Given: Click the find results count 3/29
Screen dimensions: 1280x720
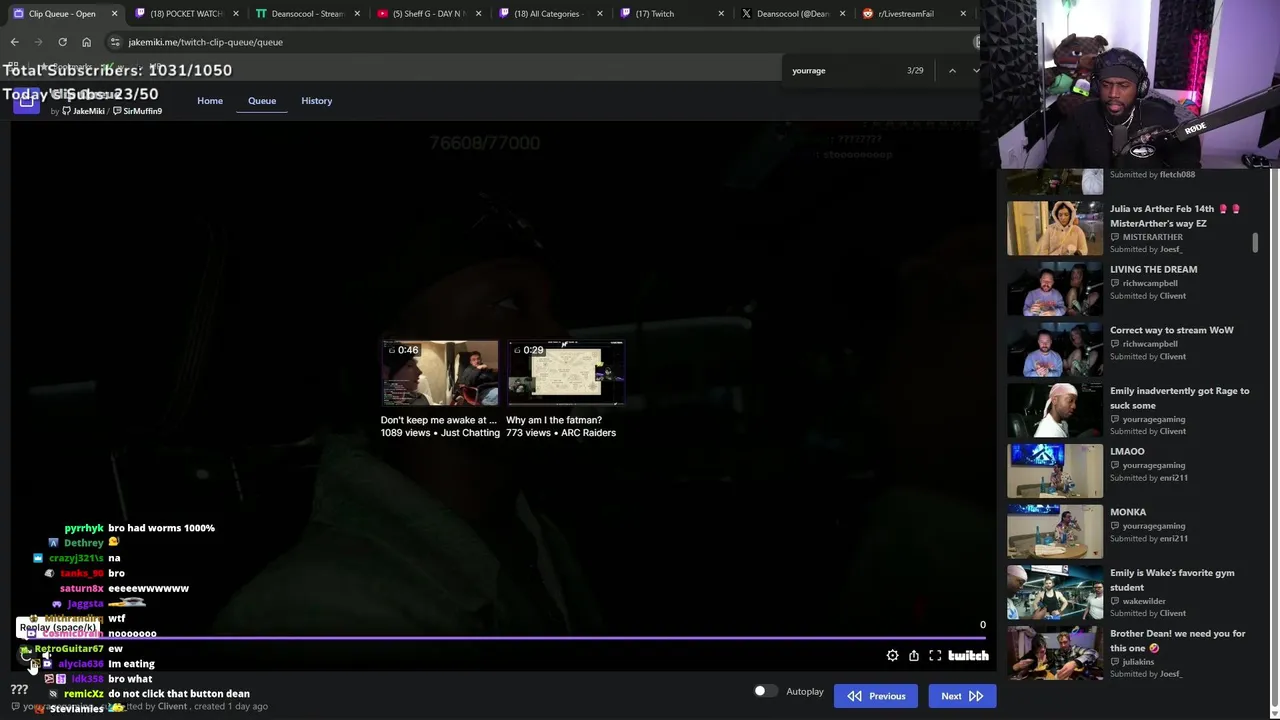Looking at the screenshot, I should tap(915, 70).
